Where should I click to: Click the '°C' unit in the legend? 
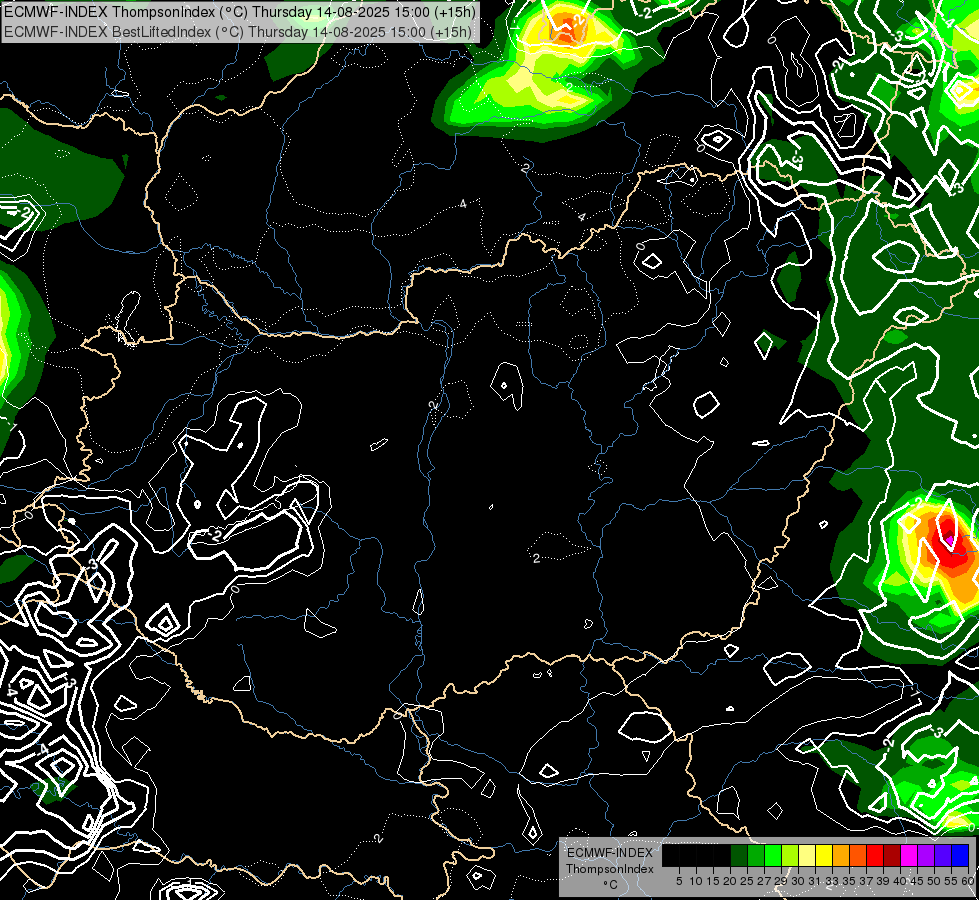click(611, 885)
